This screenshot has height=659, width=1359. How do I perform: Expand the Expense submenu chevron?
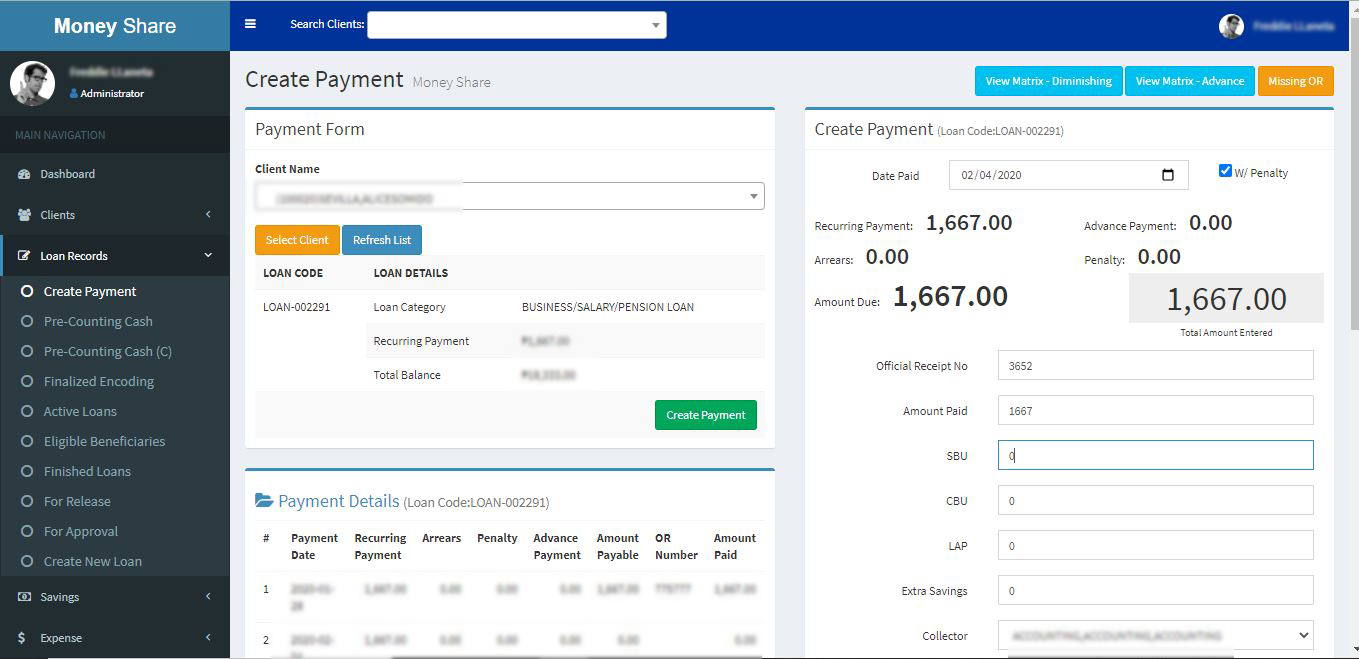[208, 638]
